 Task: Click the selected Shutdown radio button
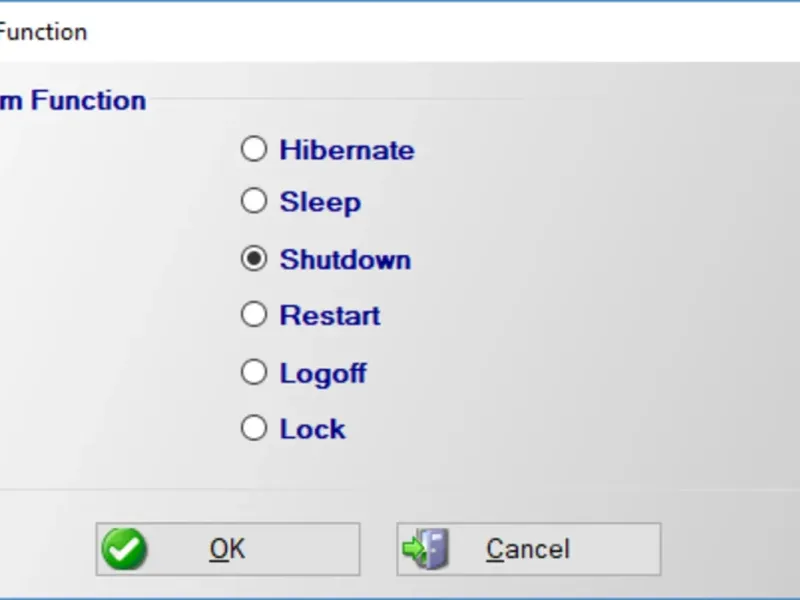(254, 259)
